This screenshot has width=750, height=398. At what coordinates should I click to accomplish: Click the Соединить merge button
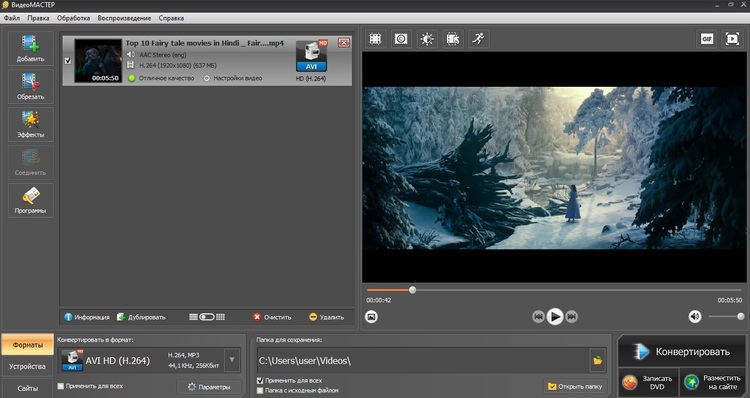tap(31, 162)
